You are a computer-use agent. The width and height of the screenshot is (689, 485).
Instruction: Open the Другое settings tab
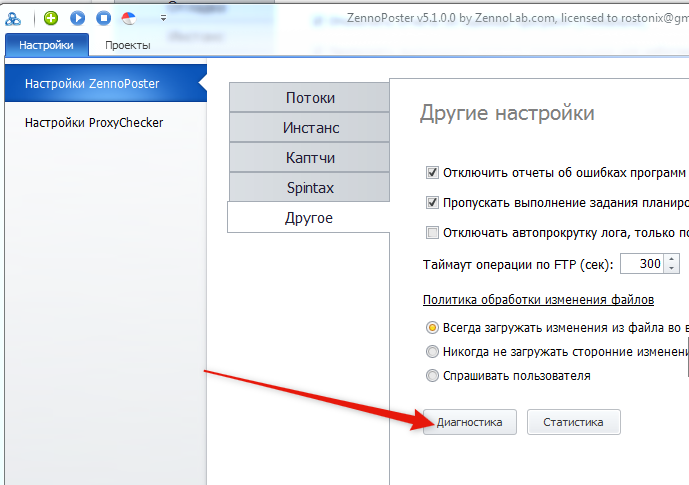pyautogui.click(x=308, y=217)
